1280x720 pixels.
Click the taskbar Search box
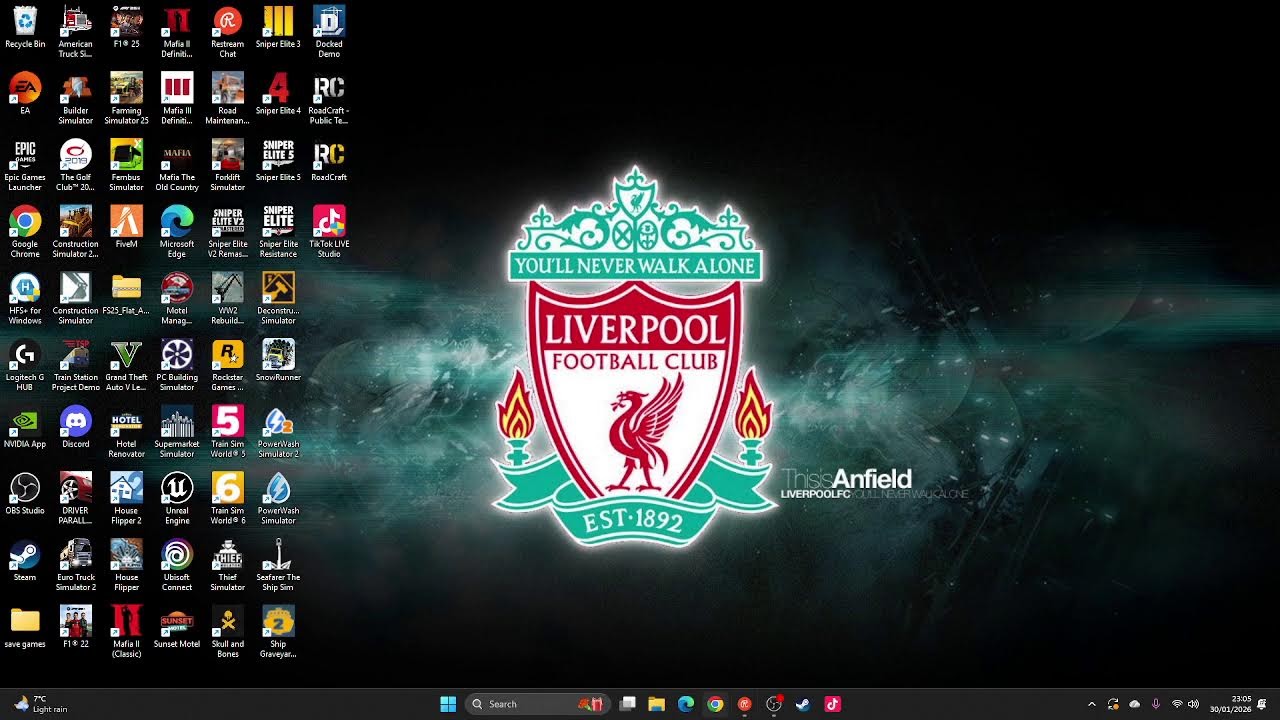[x=537, y=704]
